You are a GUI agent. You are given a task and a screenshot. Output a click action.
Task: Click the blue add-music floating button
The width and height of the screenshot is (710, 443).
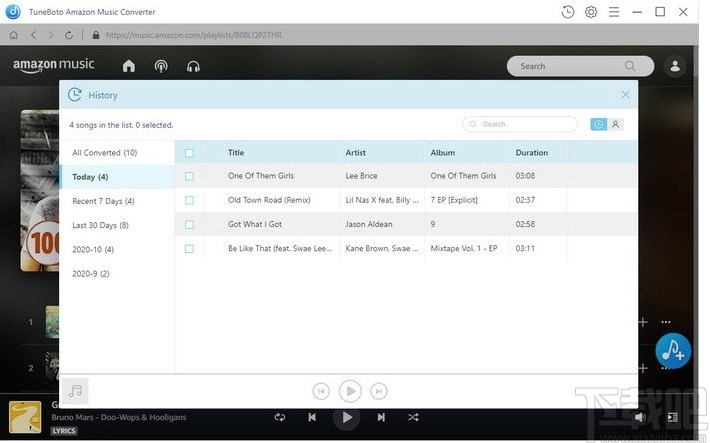coord(673,351)
